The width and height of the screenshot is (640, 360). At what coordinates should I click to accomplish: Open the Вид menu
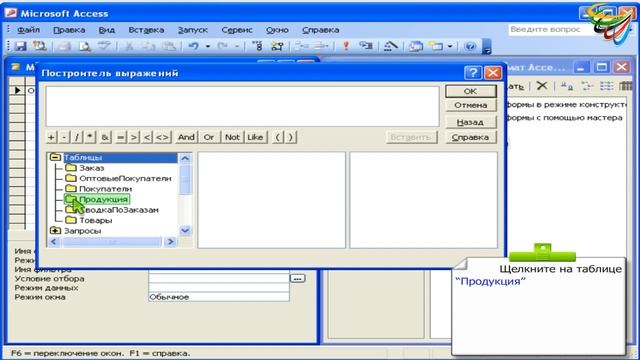107,30
